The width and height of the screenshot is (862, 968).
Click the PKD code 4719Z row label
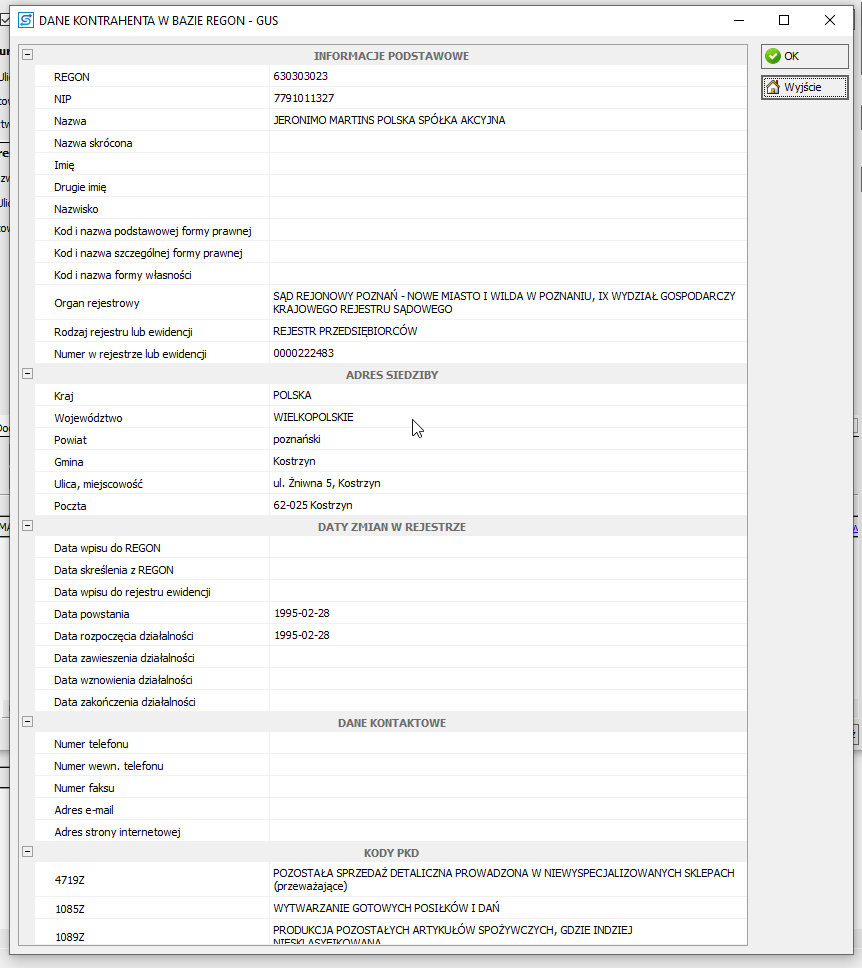pyautogui.click(x=70, y=880)
